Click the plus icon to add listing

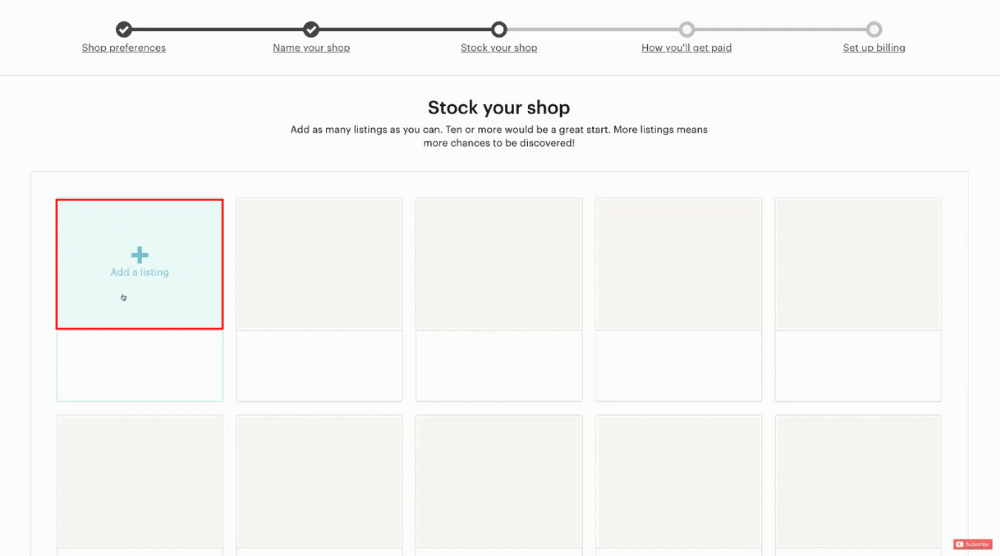tap(140, 255)
